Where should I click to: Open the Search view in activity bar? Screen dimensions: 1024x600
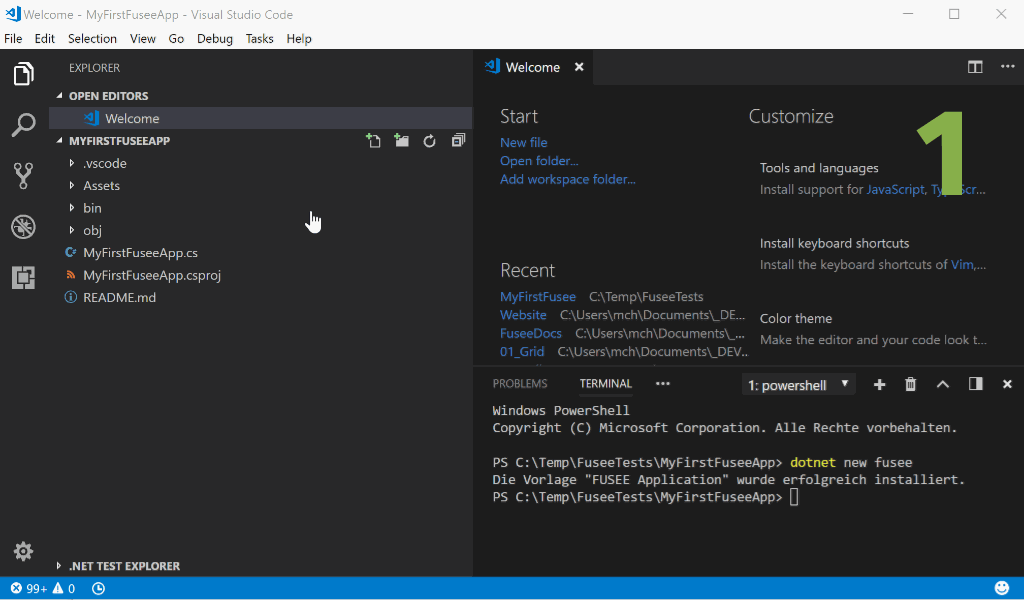pyautogui.click(x=24, y=125)
